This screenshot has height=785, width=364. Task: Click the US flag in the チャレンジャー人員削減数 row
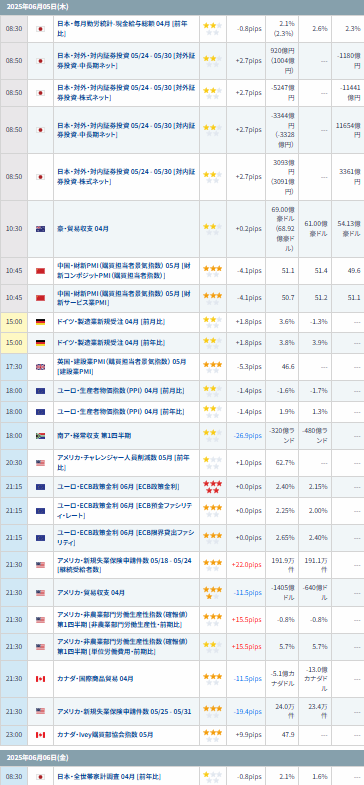(x=41, y=463)
